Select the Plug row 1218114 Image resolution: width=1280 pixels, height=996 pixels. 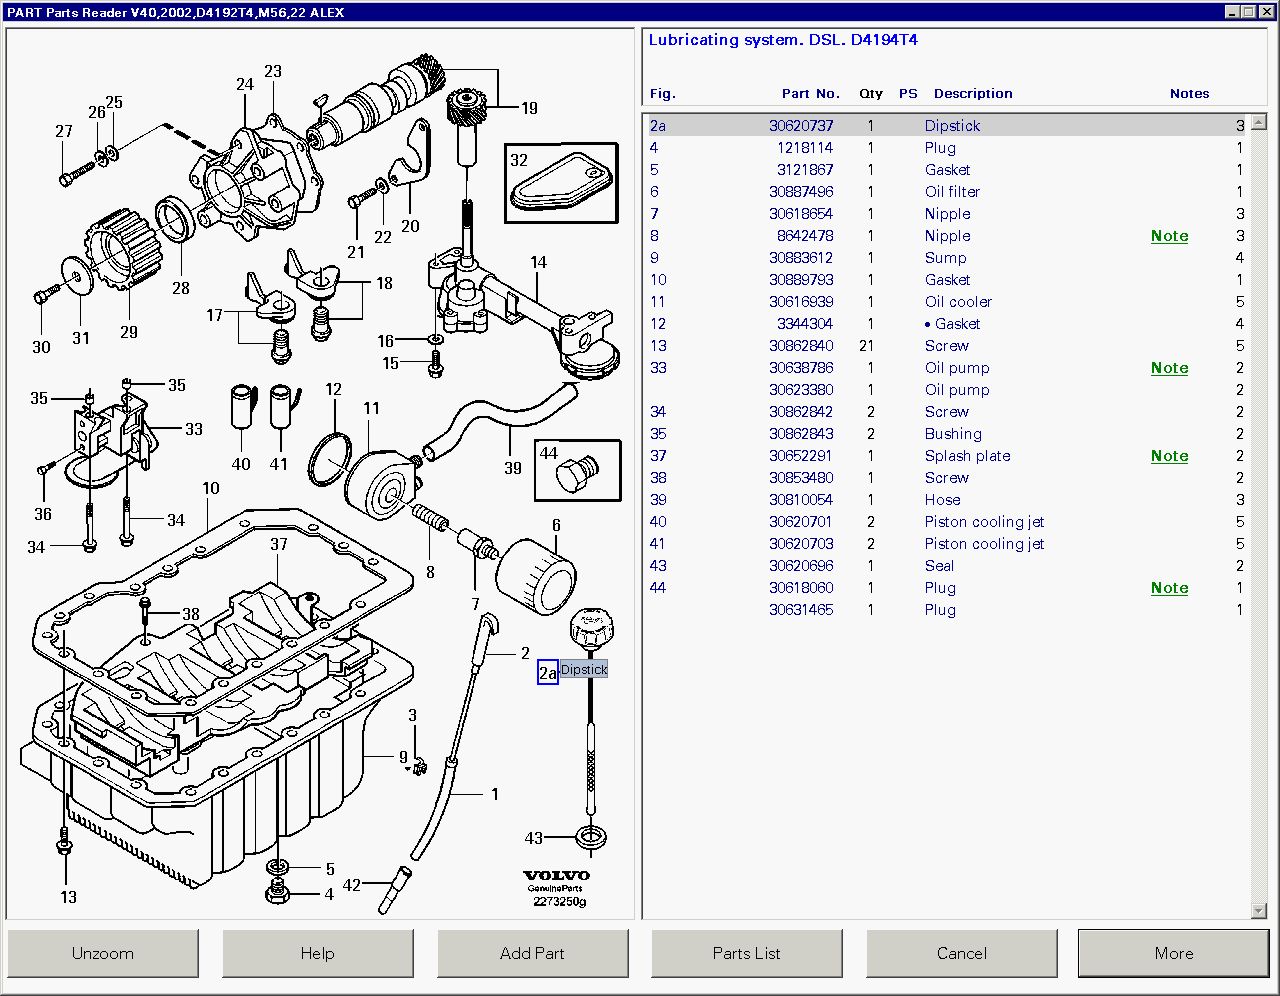tap(946, 148)
